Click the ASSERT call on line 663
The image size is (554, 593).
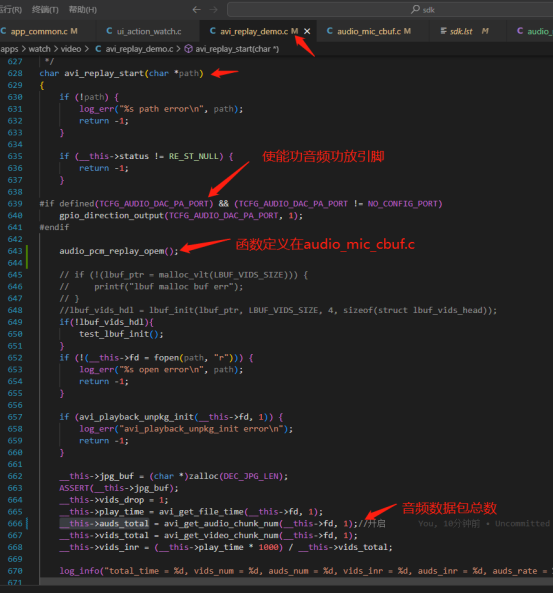coord(74,488)
